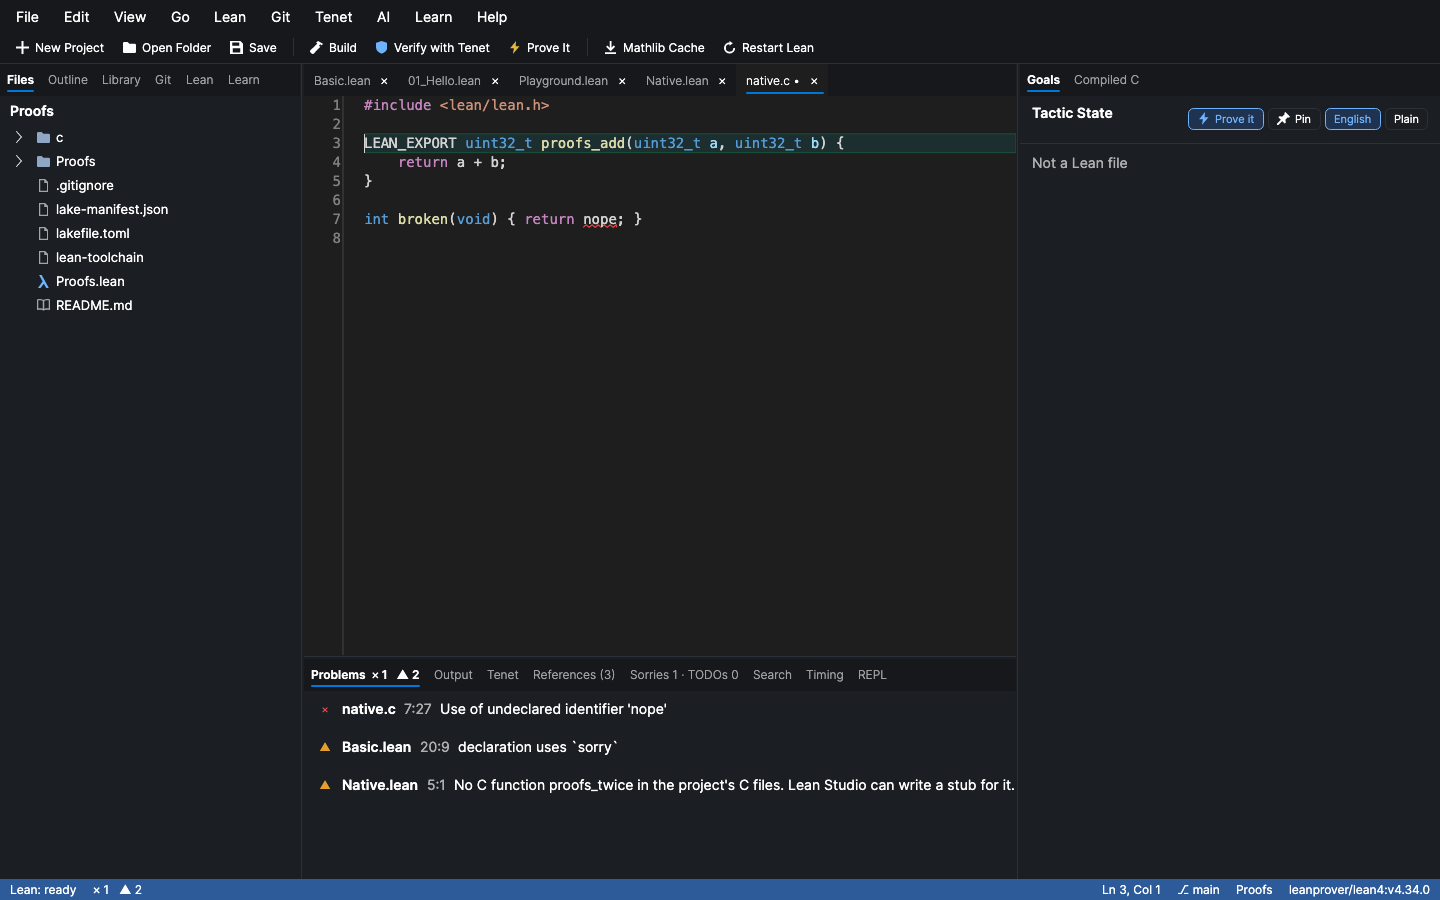Close the native.c editor tab
This screenshot has width=1440, height=900.
pos(814,81)
